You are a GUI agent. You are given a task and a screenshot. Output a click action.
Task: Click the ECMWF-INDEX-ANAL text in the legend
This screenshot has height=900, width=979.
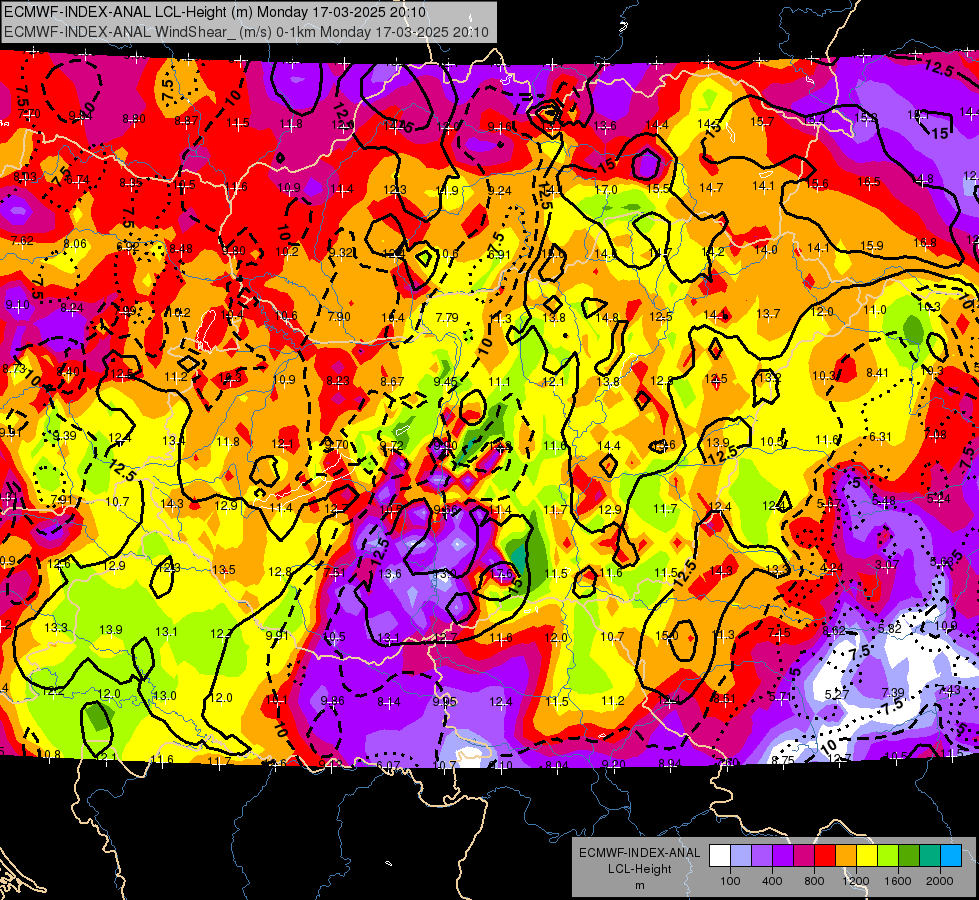tap(639, 853)
